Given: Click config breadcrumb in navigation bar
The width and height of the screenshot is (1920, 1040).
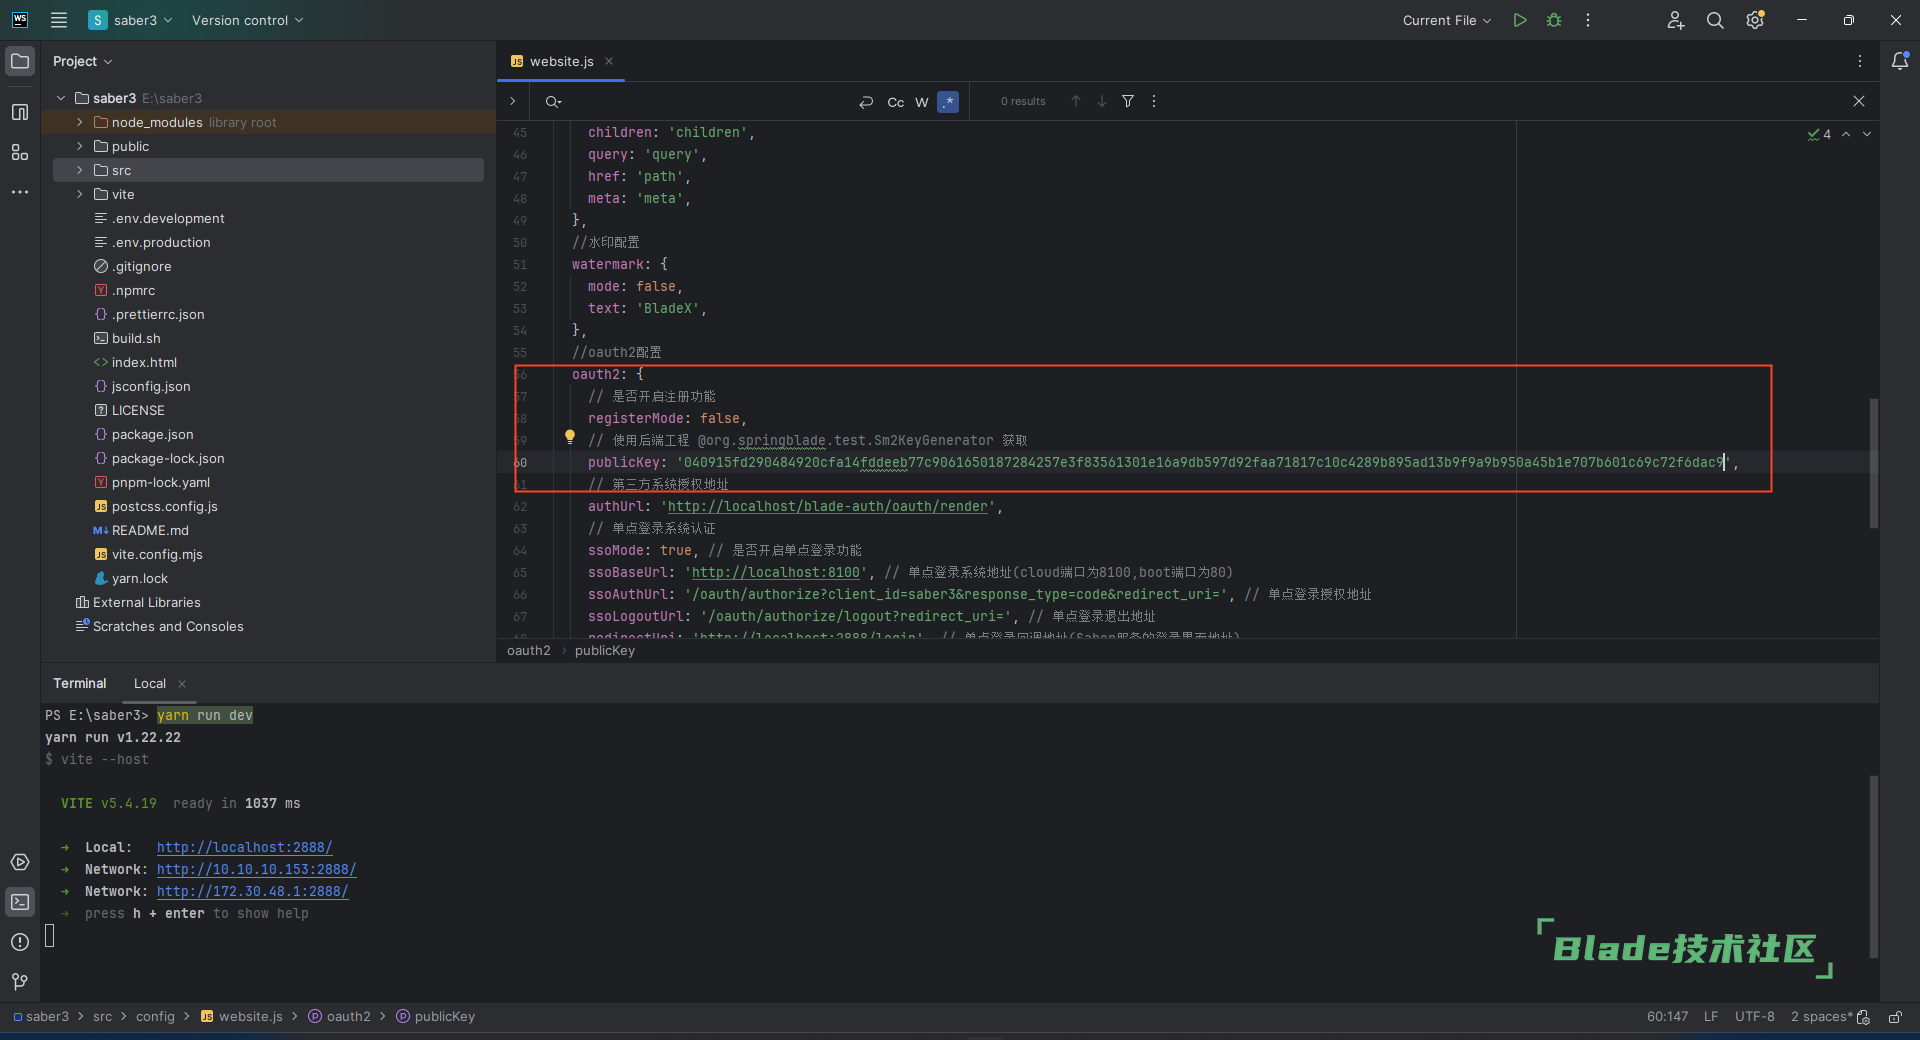Looking at the screenshot, I should coord(155,1017).
